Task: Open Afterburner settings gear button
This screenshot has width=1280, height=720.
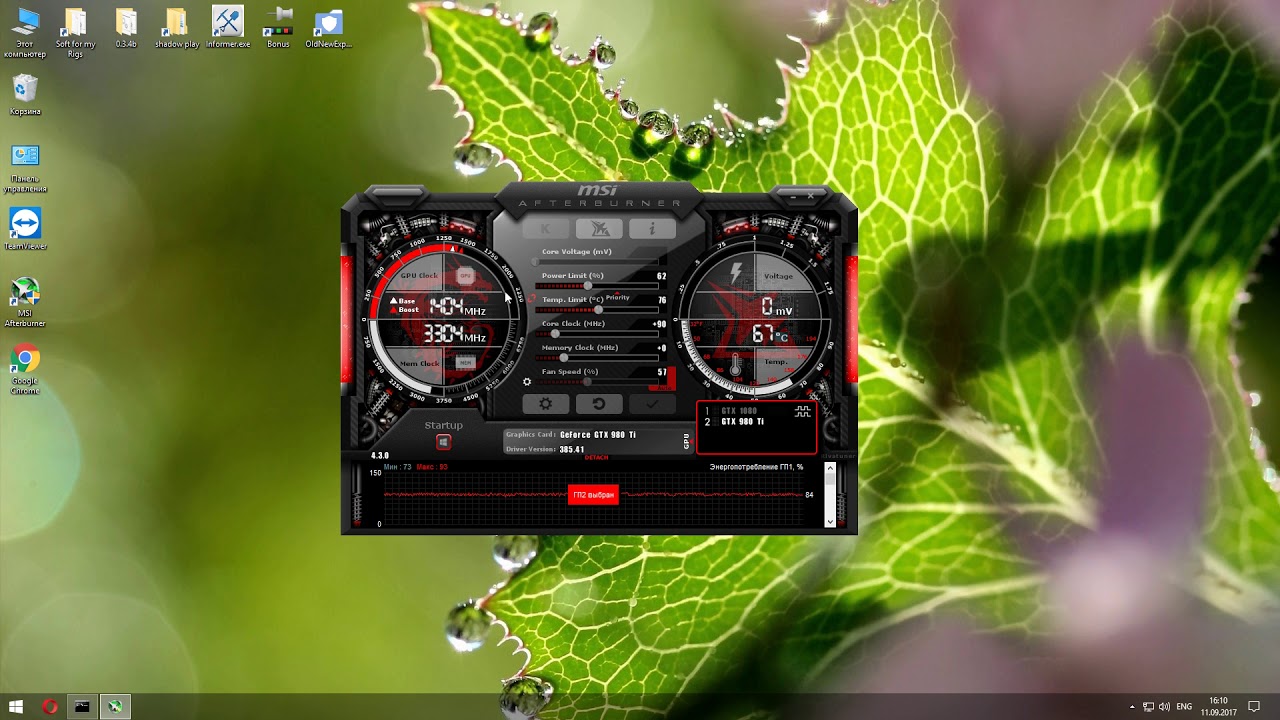Action: click(x=546, y=404)
